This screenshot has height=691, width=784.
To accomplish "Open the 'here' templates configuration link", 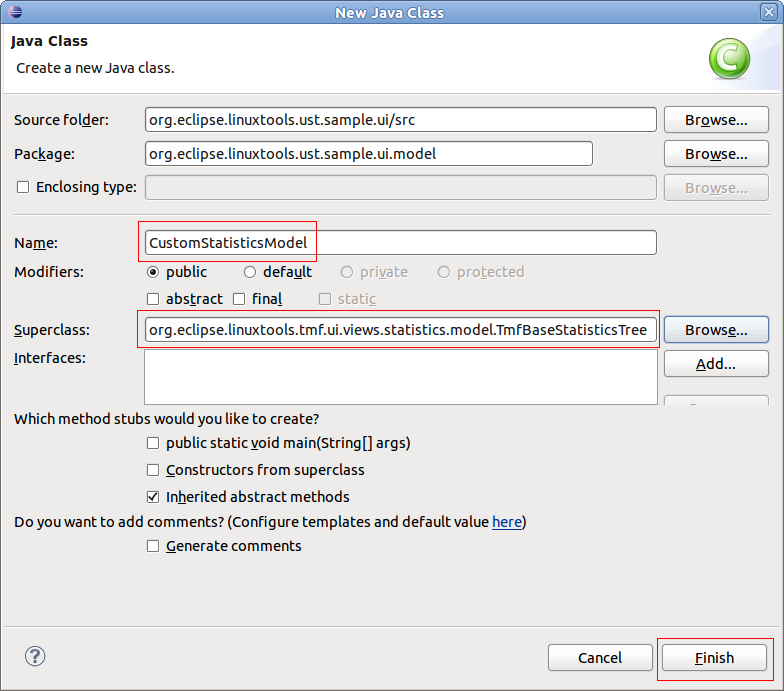I will pos(506,522).
